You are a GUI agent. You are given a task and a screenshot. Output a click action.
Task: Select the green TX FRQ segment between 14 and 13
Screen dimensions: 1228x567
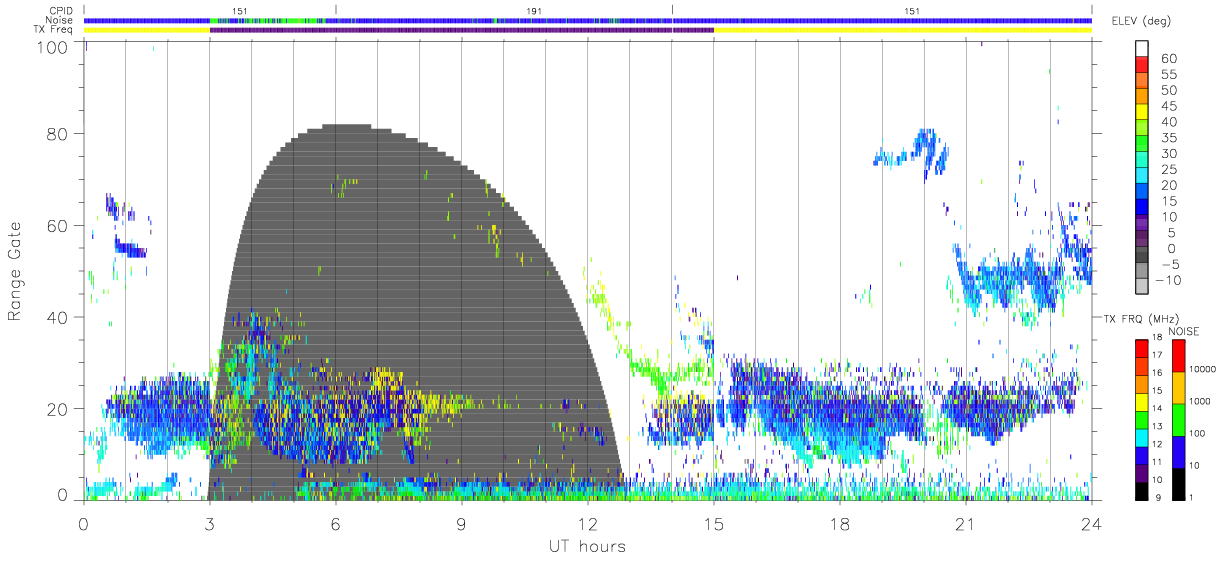[1142, 418]
